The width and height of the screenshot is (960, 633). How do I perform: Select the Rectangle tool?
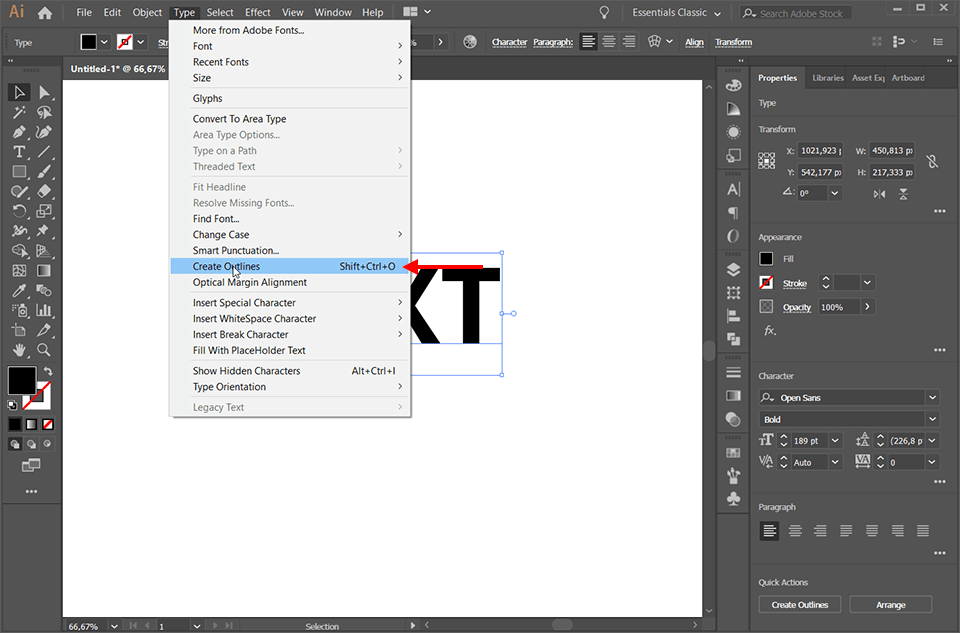18,171
